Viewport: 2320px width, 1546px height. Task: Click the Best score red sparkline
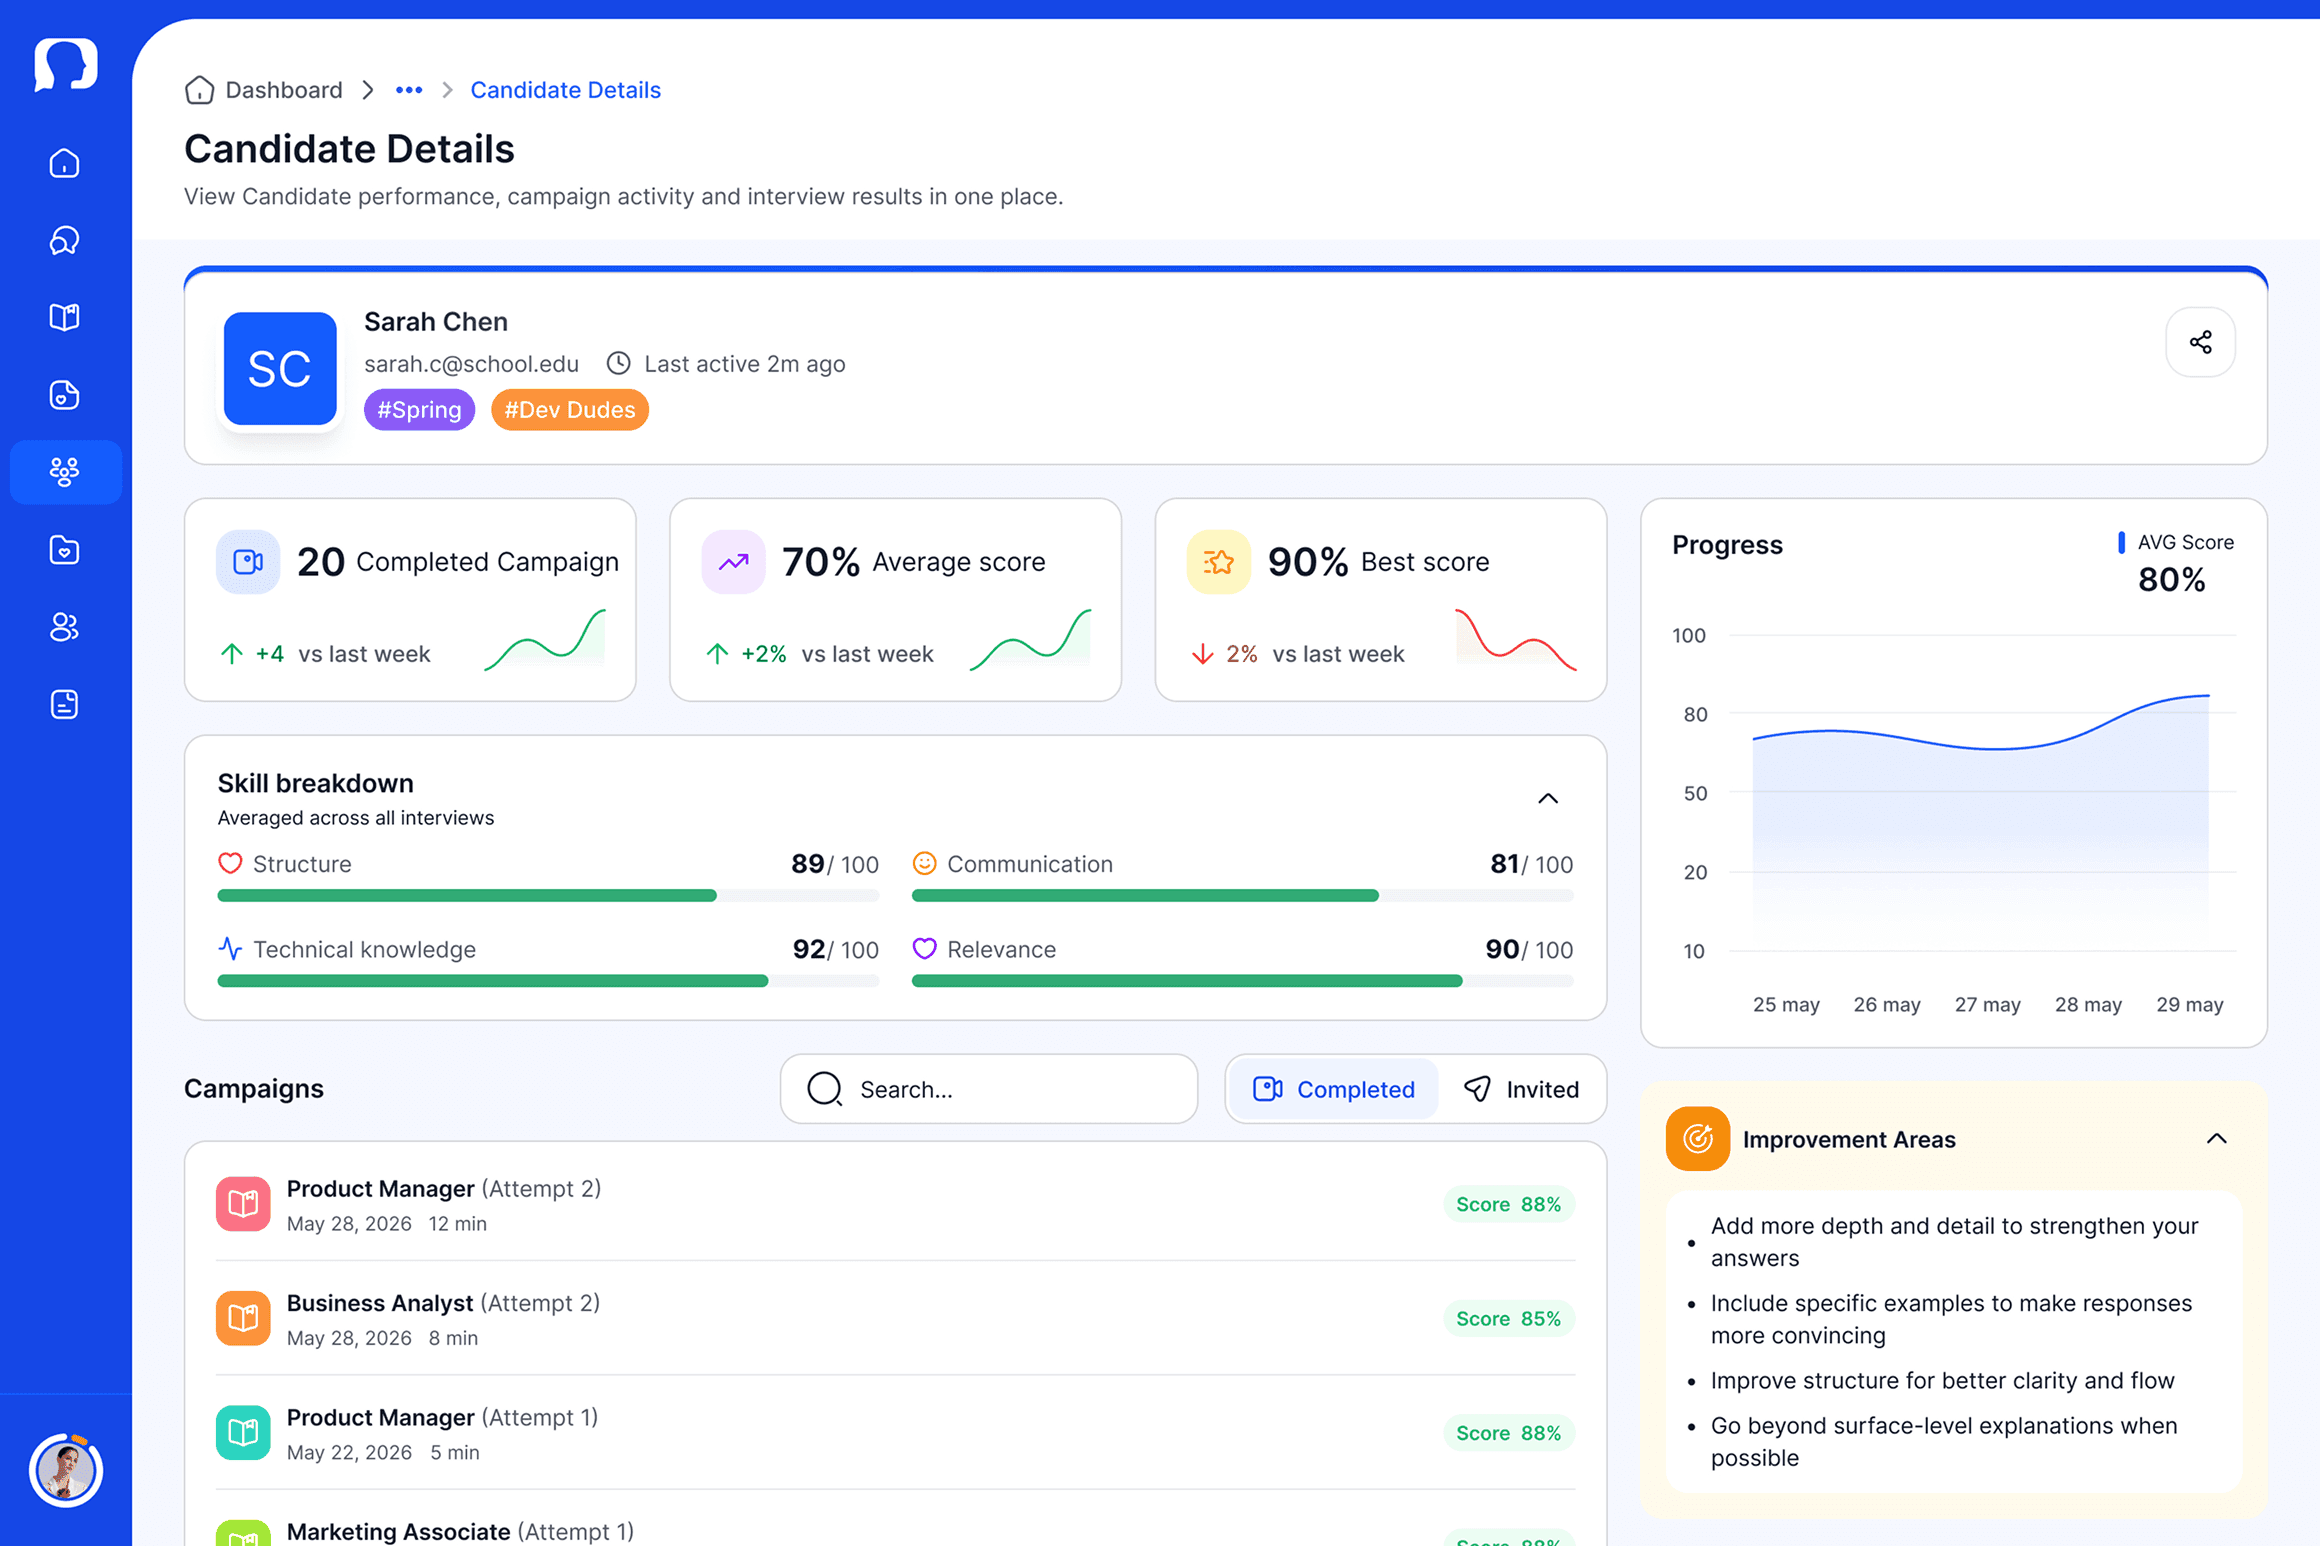tap(1516, 639)
